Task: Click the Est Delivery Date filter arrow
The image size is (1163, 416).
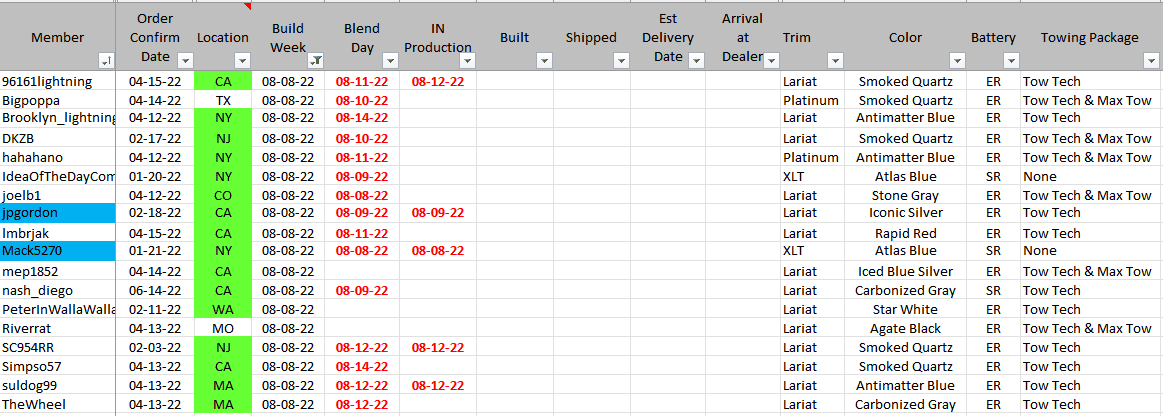Action: [x=697, y=61]
